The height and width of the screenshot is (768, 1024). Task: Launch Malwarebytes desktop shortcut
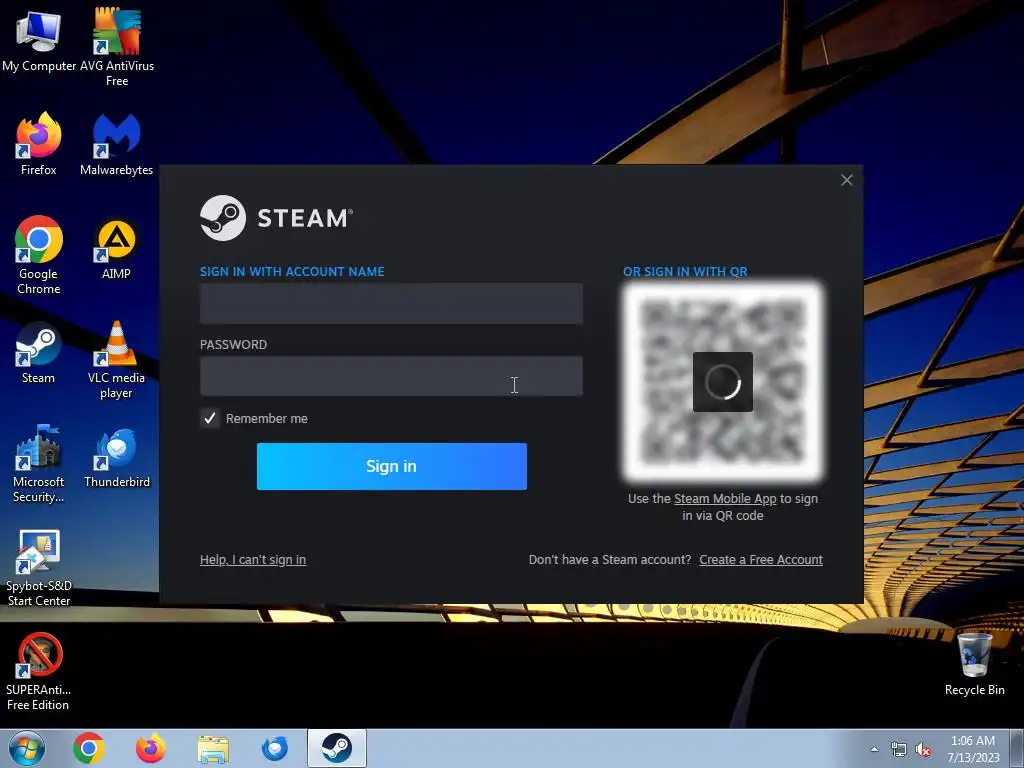[117, 144]
